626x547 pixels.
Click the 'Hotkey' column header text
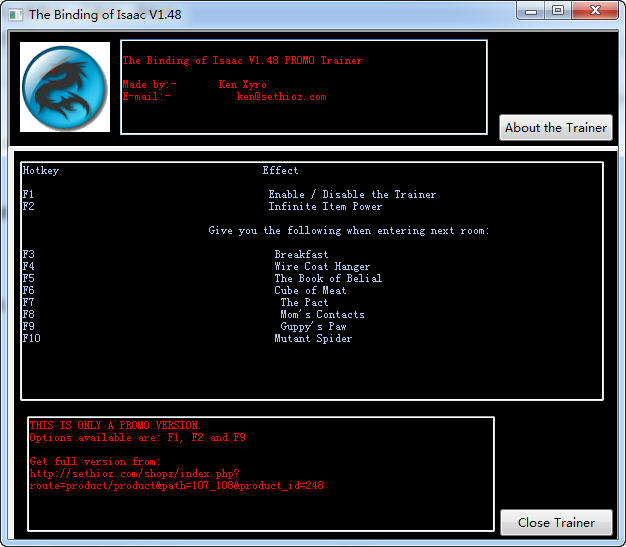(41, 170)
